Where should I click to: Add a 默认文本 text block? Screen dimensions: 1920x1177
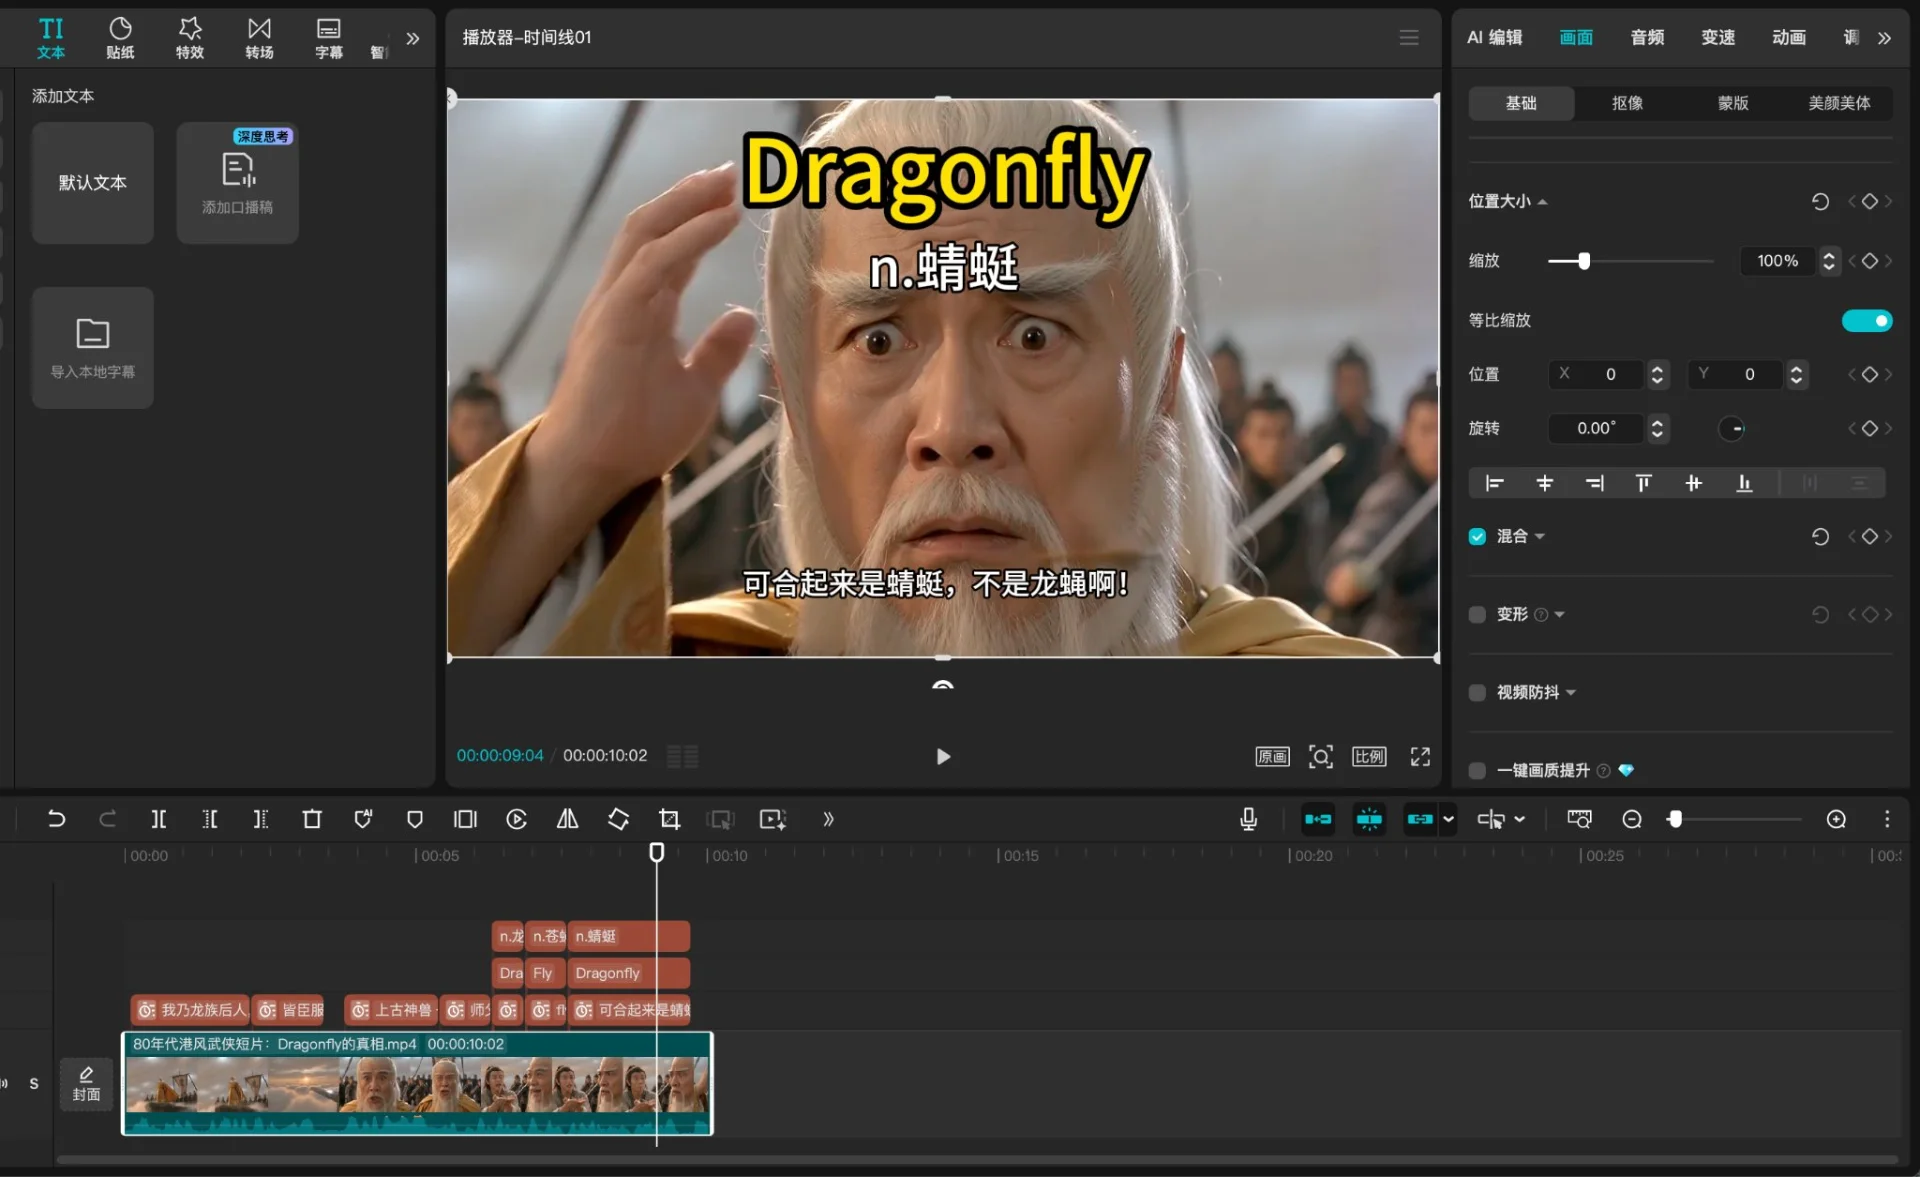point(92,183)
